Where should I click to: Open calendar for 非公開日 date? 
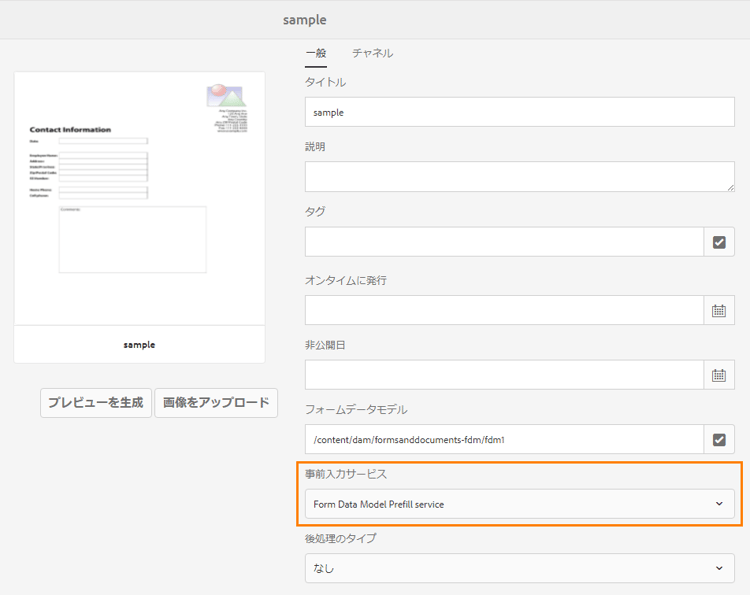click(719, 375)
